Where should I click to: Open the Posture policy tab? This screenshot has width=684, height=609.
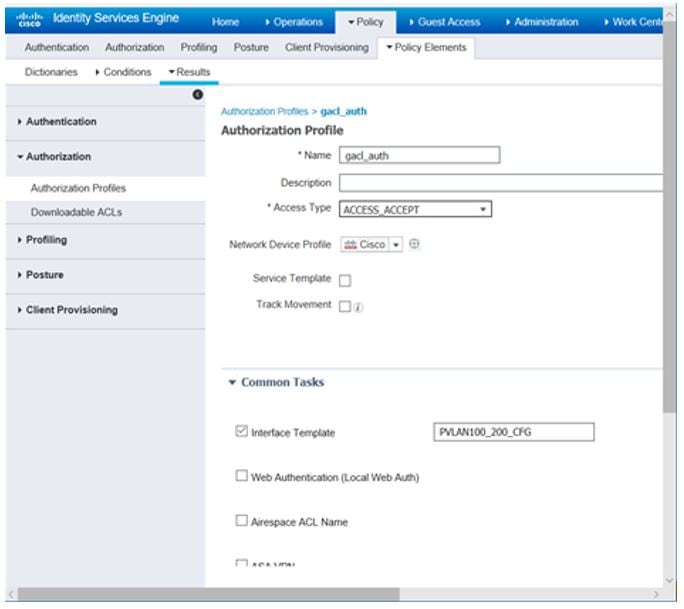pos(251,48)
